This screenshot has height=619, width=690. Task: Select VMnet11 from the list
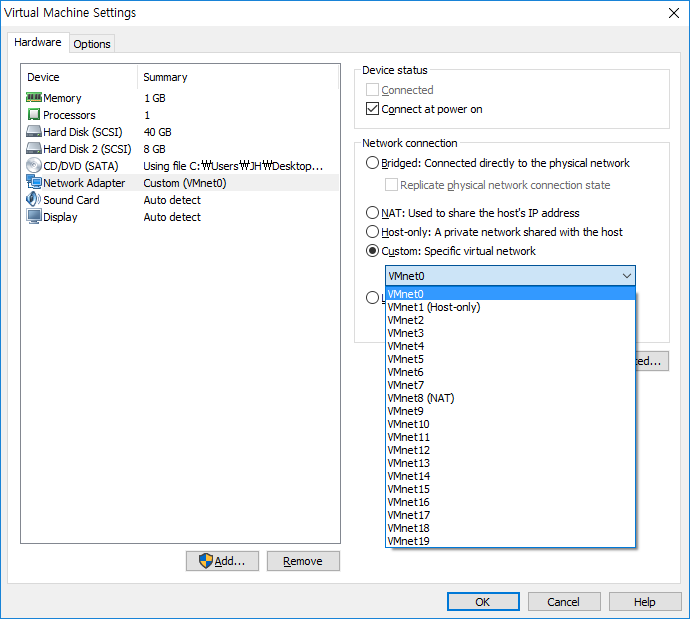[x=510, y=437]
